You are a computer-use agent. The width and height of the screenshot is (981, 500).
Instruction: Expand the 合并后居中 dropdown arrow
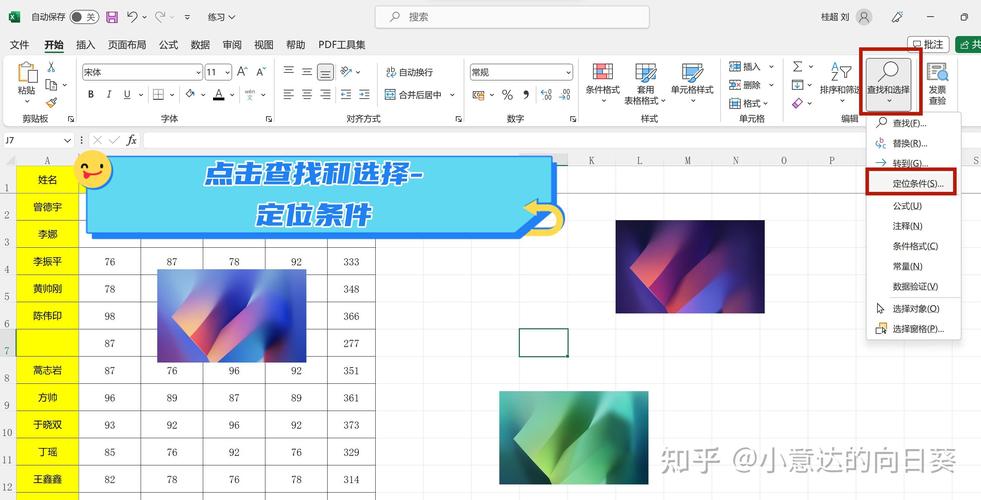tap(452, 95)
